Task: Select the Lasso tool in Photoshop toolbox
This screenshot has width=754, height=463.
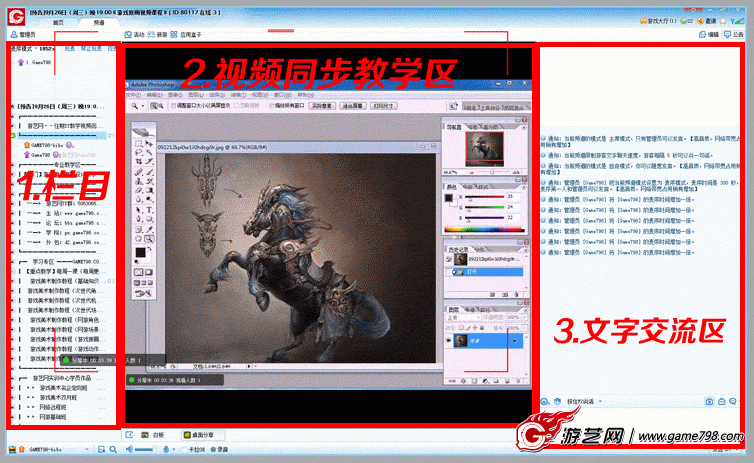Action: pyautogui.click(x=138, y=152)
